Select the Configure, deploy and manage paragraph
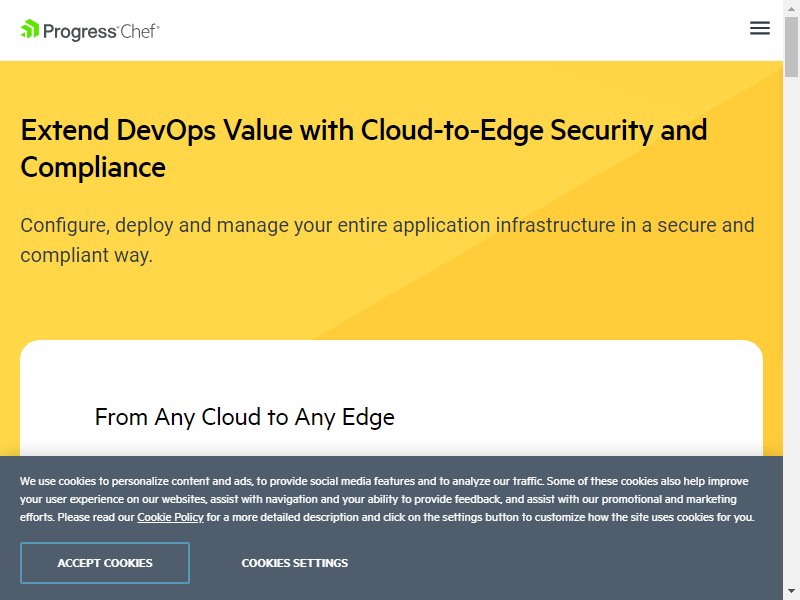Viewport: 800px width, 600px height. tap(387, 240)
